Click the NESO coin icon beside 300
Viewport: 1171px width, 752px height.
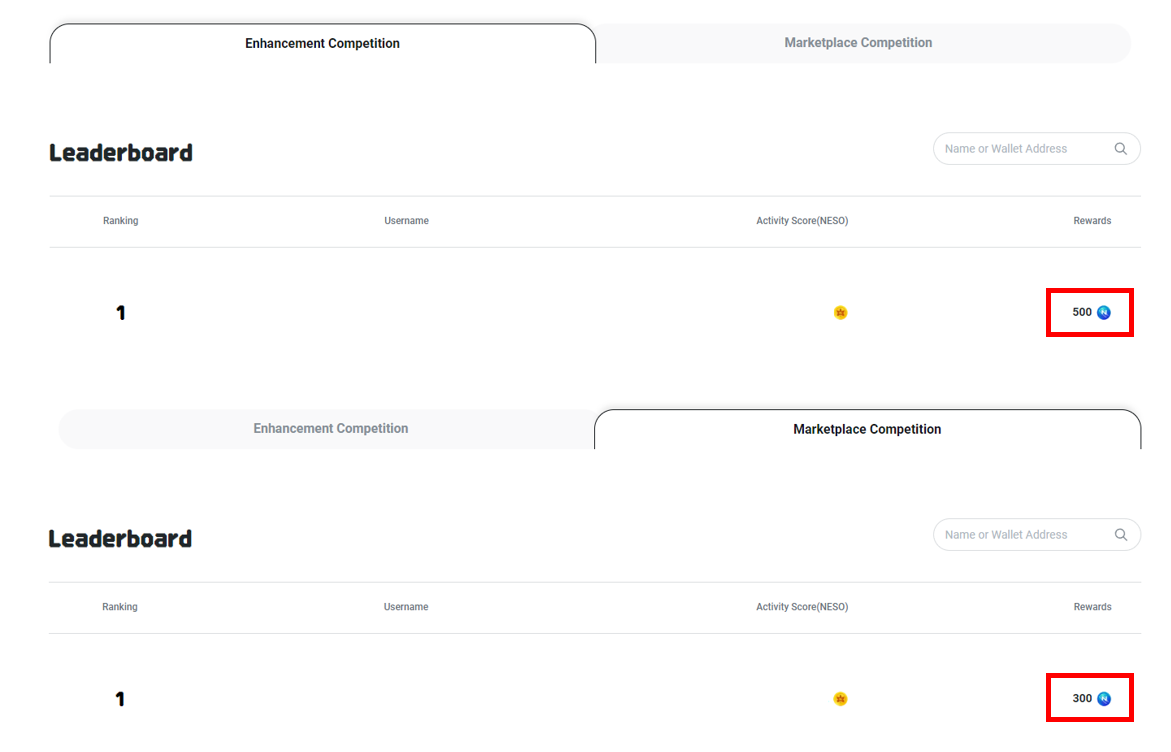coord(1104,698)
